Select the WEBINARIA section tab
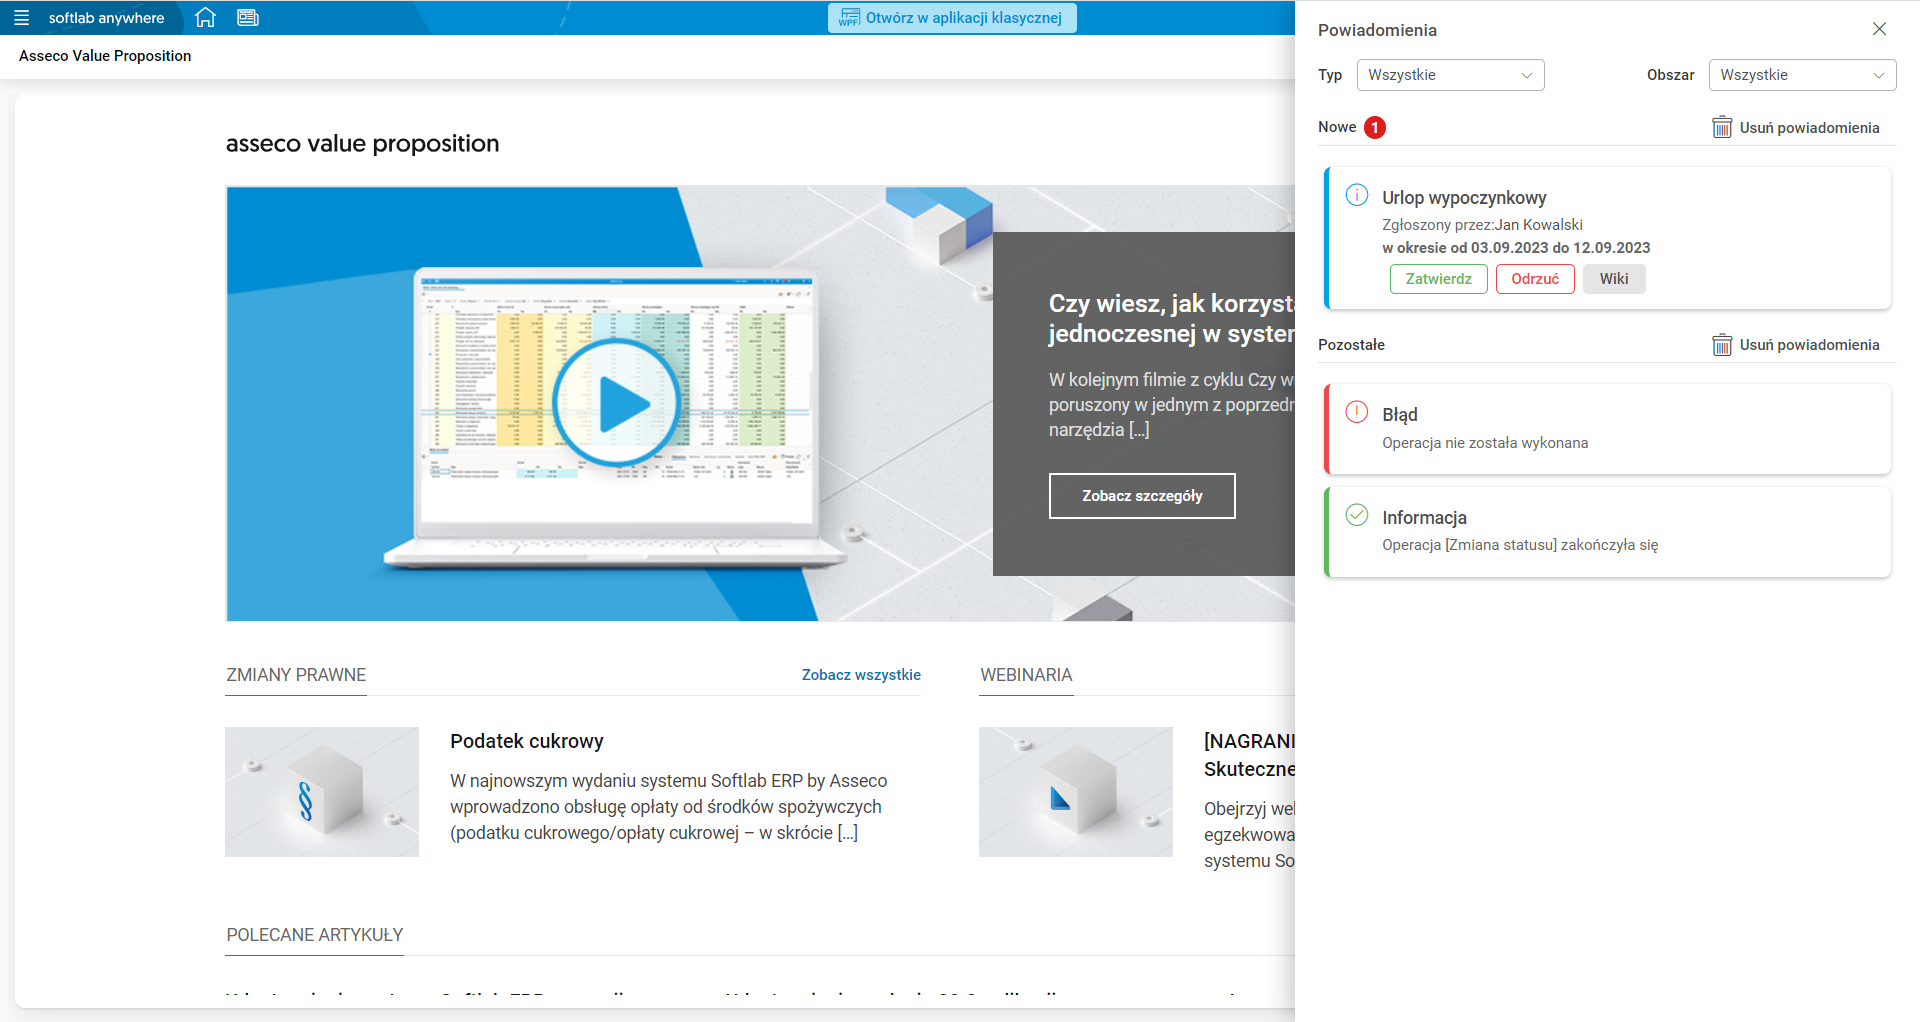The width and height of the screenshot is (1920, 1022). coord(1026,675)
